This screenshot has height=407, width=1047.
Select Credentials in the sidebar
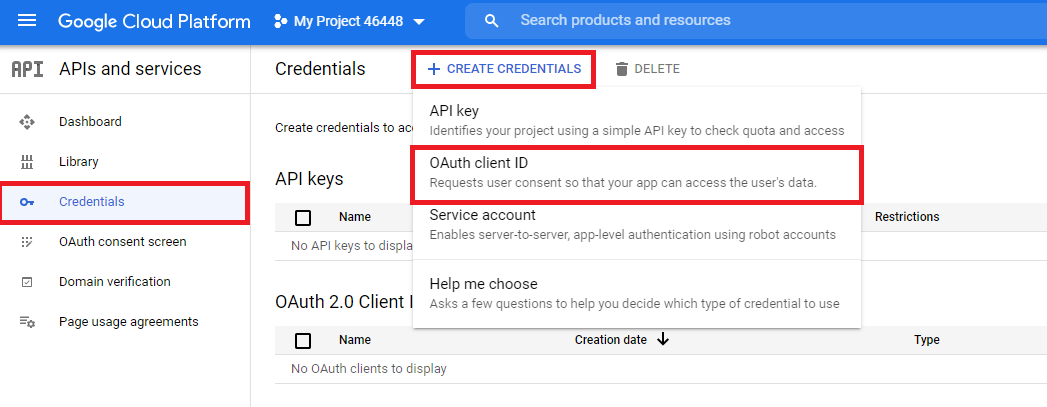[x=125, y=202]
